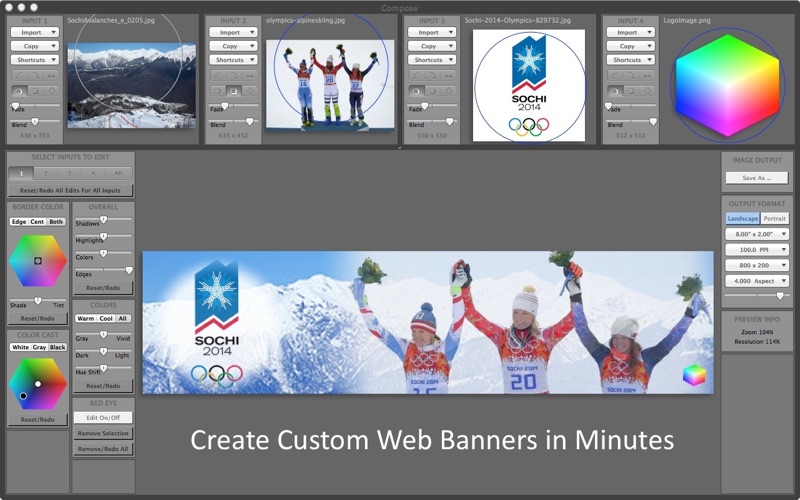Viewport: 800px width, 500px height.
Task: Select All inputs tab for editing
Action: tap(118, 173)
